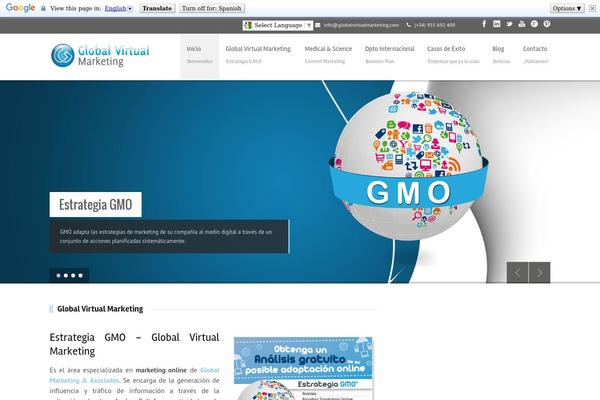Go to previous slide arrow

tap(517, 273)
